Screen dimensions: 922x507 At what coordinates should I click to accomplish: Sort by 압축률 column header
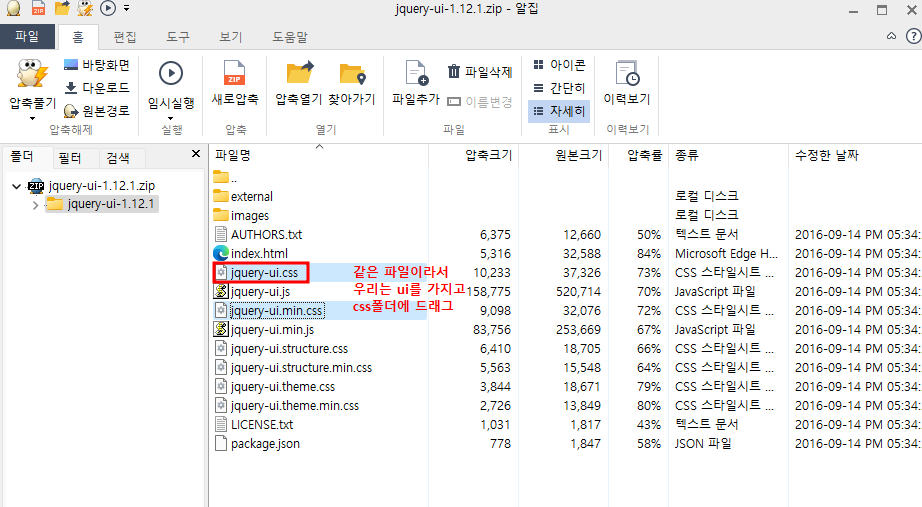tap(644, 155)
